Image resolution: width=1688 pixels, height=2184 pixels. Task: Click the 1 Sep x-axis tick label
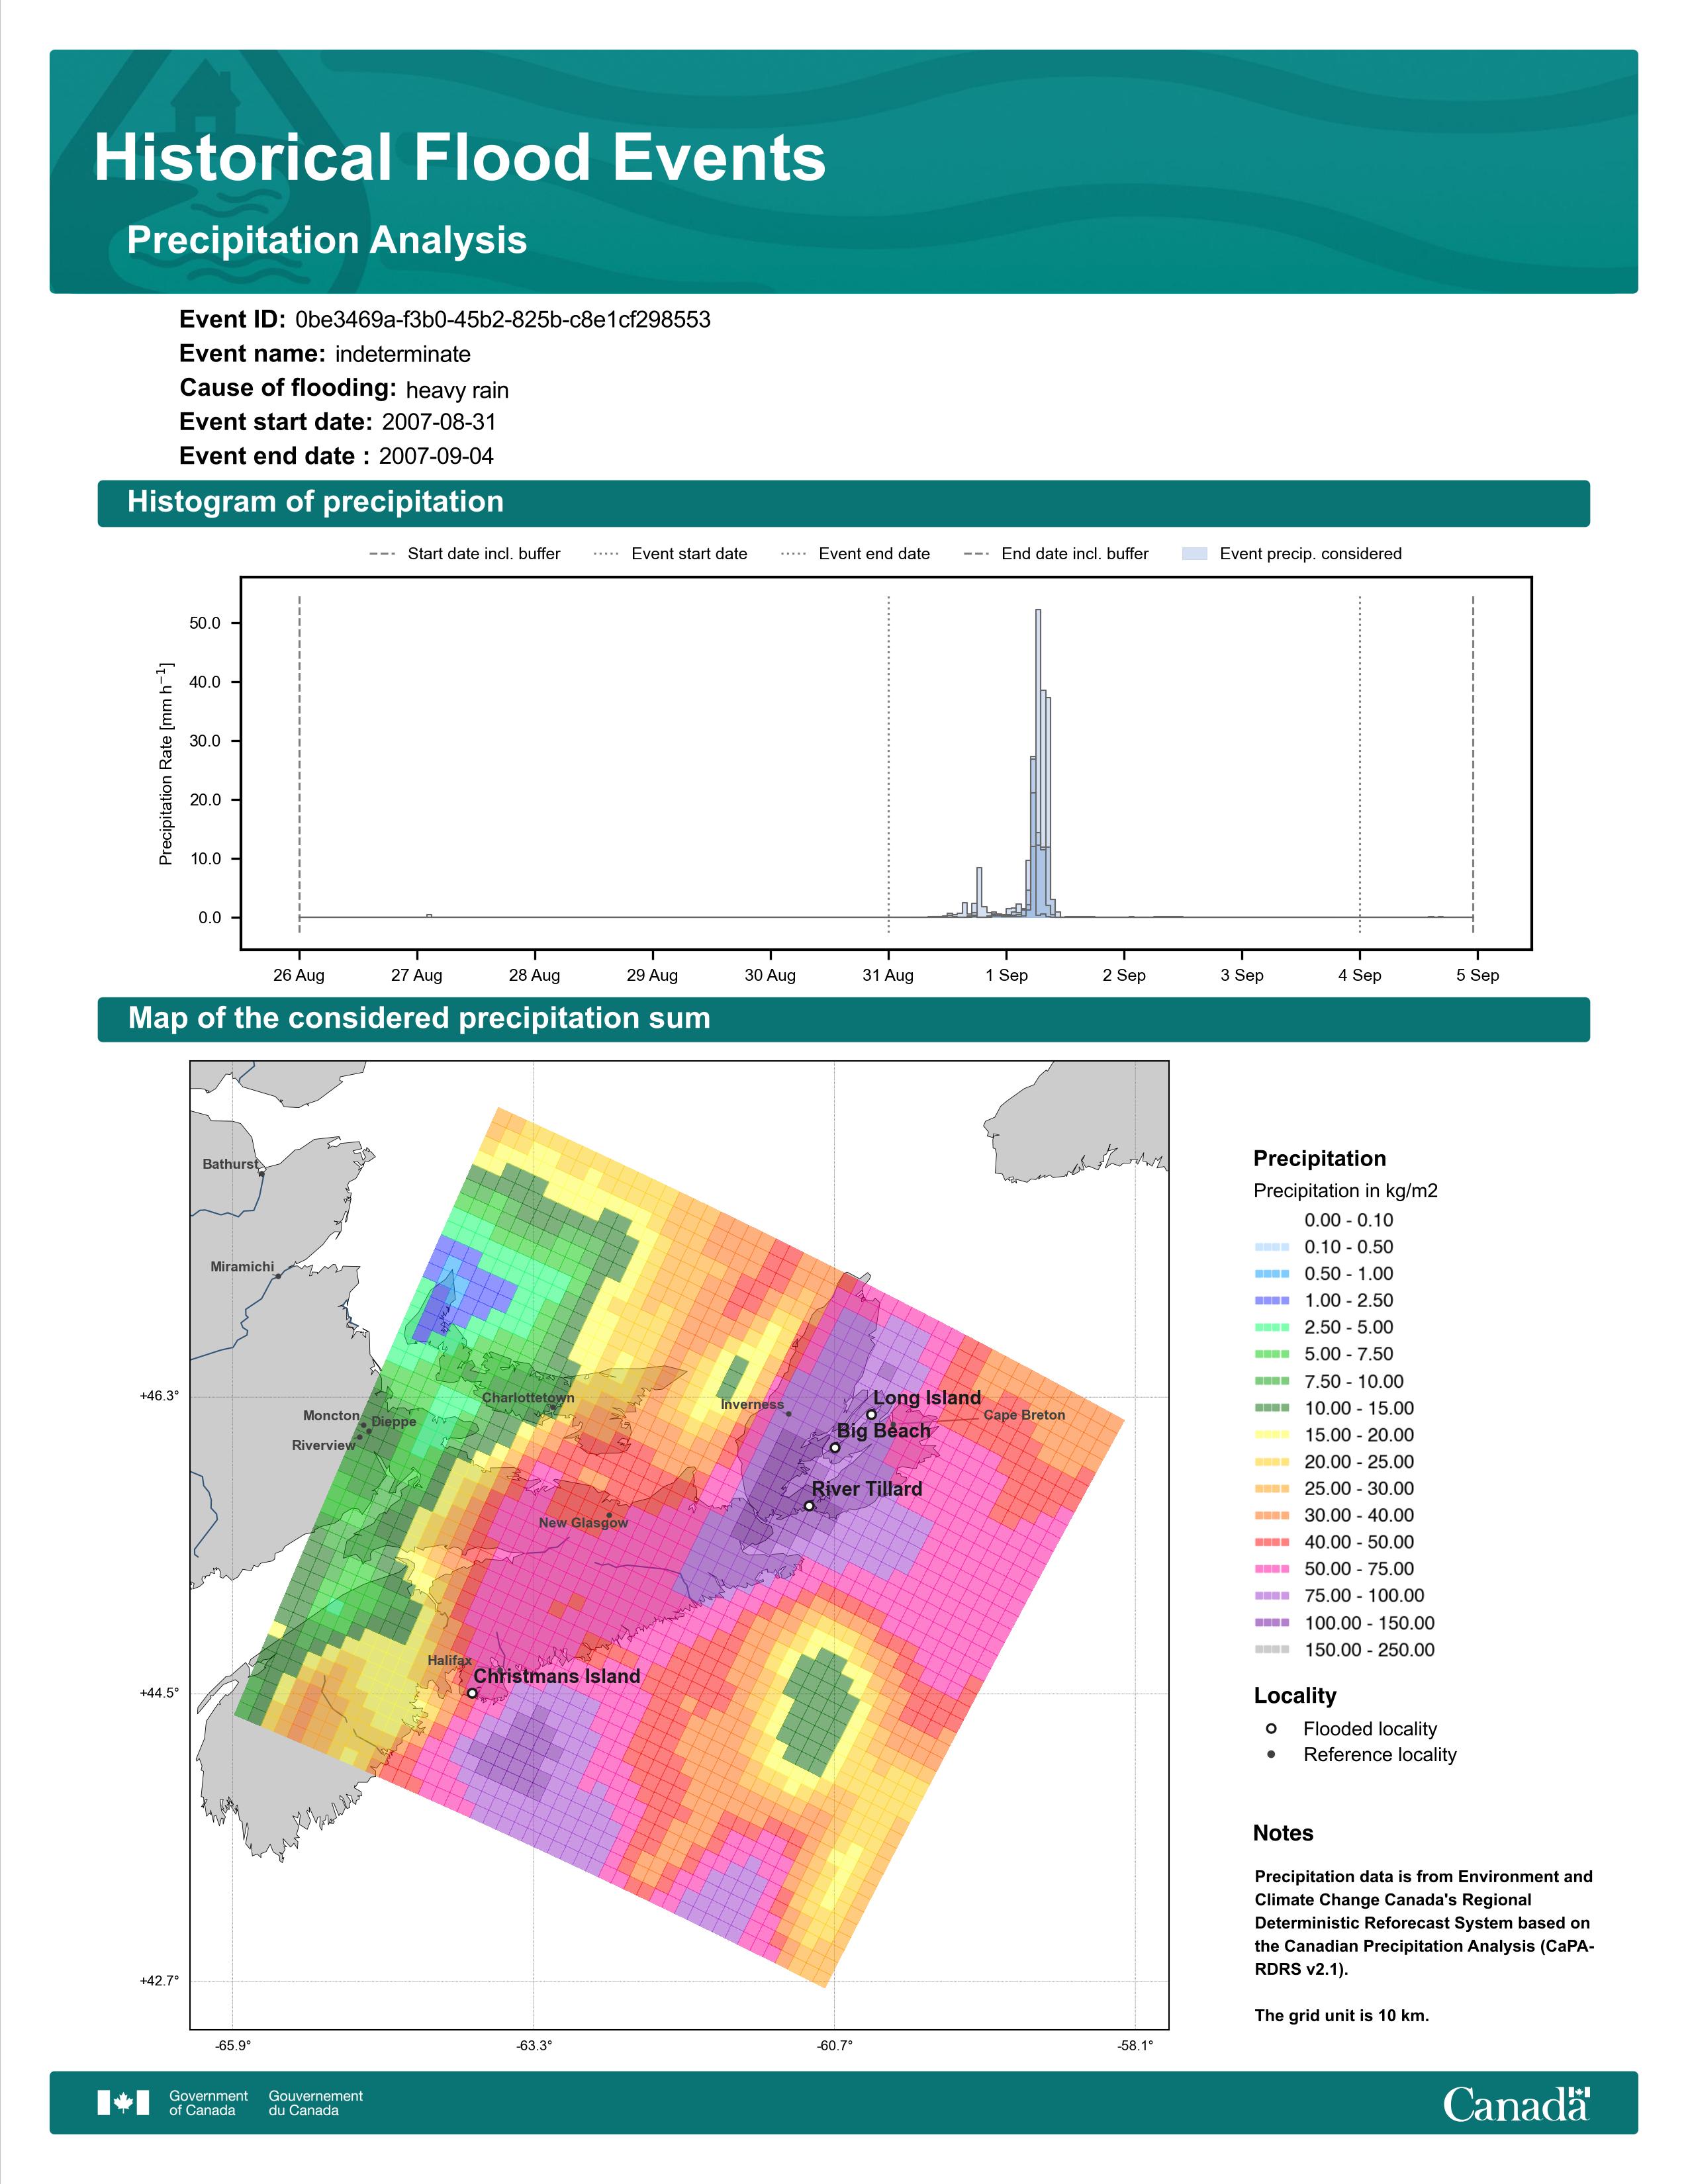(x=1006, y=975)
